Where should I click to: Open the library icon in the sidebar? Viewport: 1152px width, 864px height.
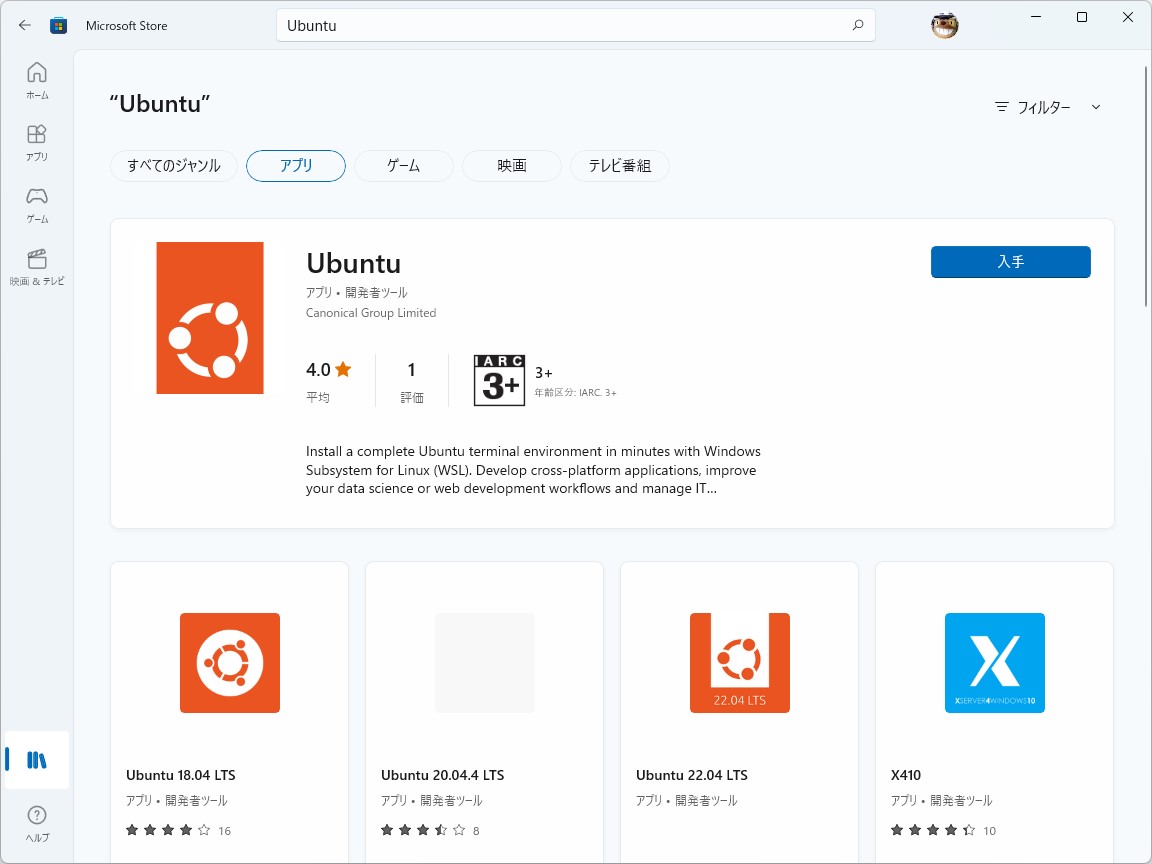pyautogui.click(x=37, y=760)
